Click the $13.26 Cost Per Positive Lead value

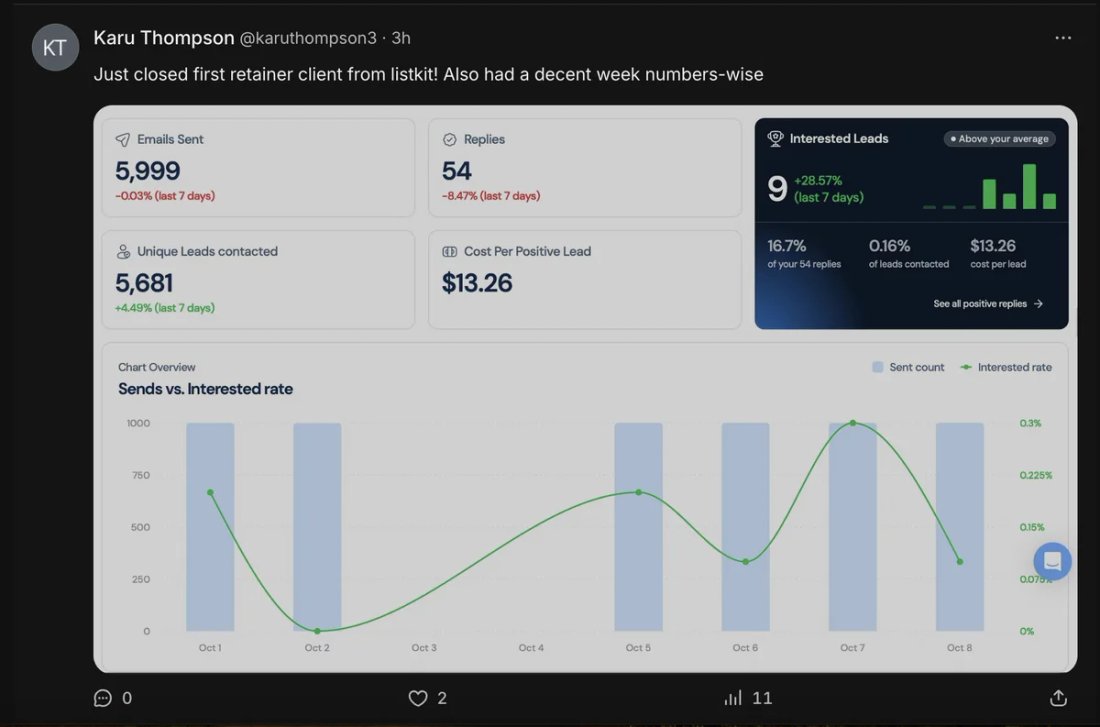tap(477, 284)
